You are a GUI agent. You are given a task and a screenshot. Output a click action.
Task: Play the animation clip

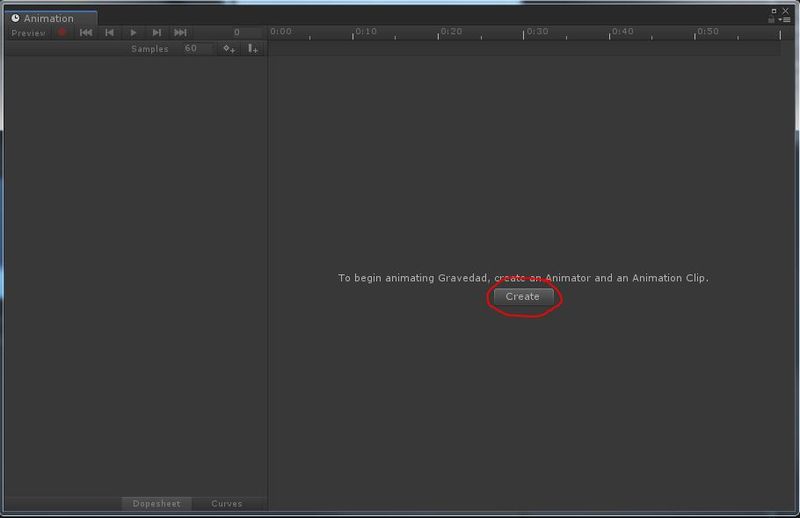(133, 33)
